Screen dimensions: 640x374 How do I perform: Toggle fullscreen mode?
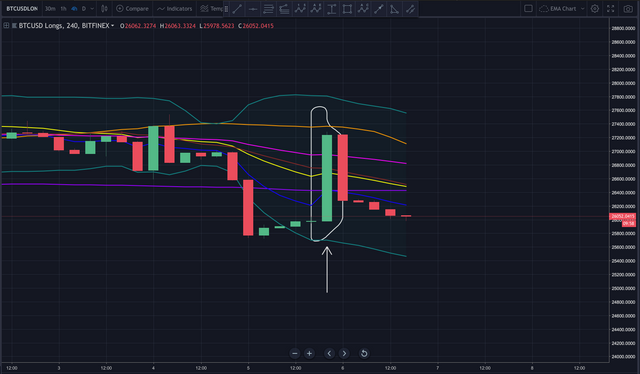(611, 9)
